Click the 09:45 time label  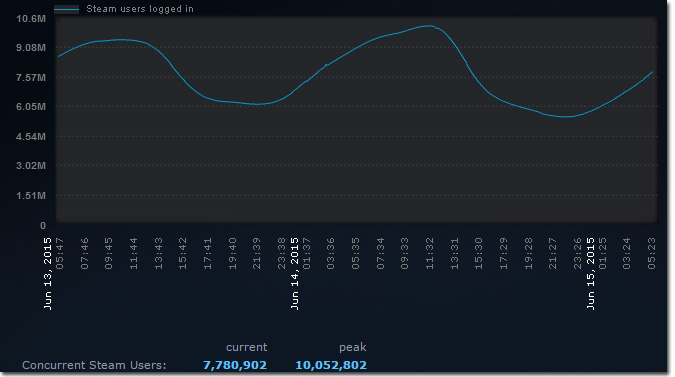[109, 253]
